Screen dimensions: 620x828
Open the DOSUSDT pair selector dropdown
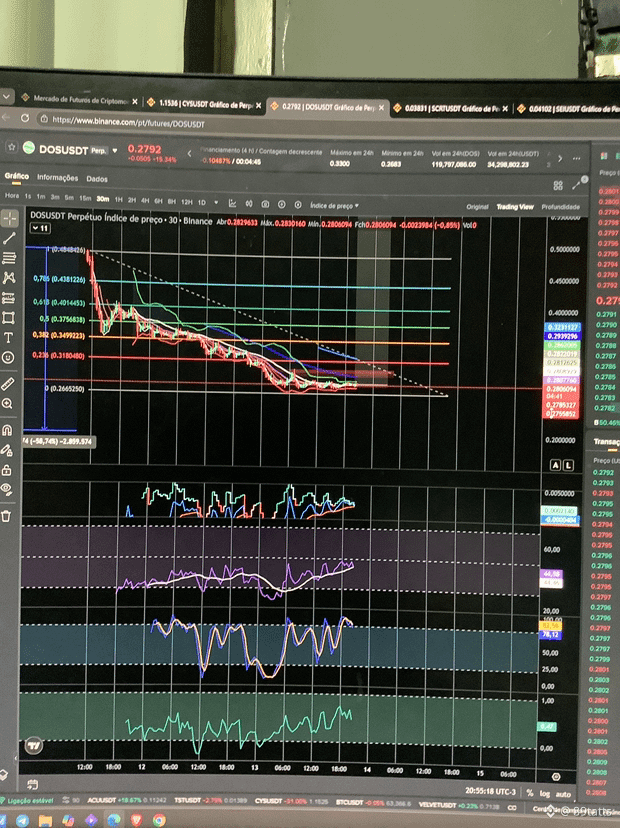(115, 150)
